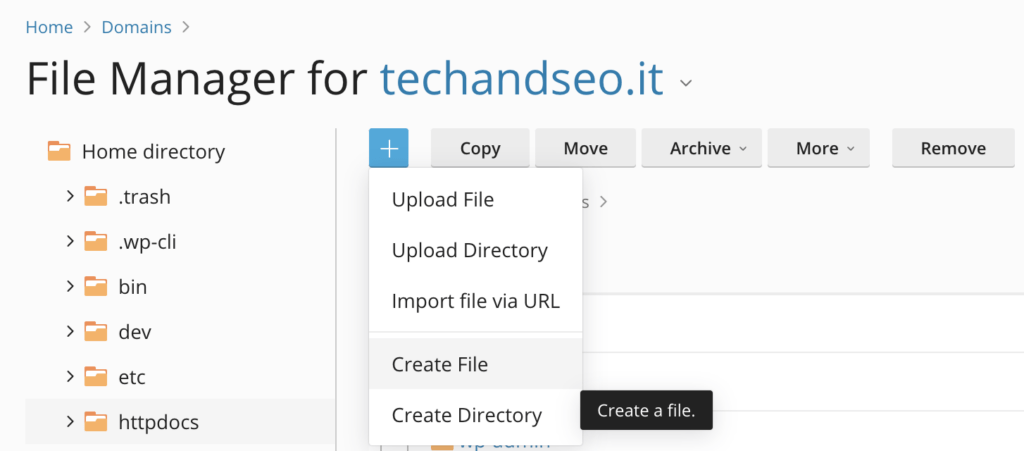This screenshot has height=451, width=1024.
Task: Select the .trash folder label
Action: [x=144, y=196]
